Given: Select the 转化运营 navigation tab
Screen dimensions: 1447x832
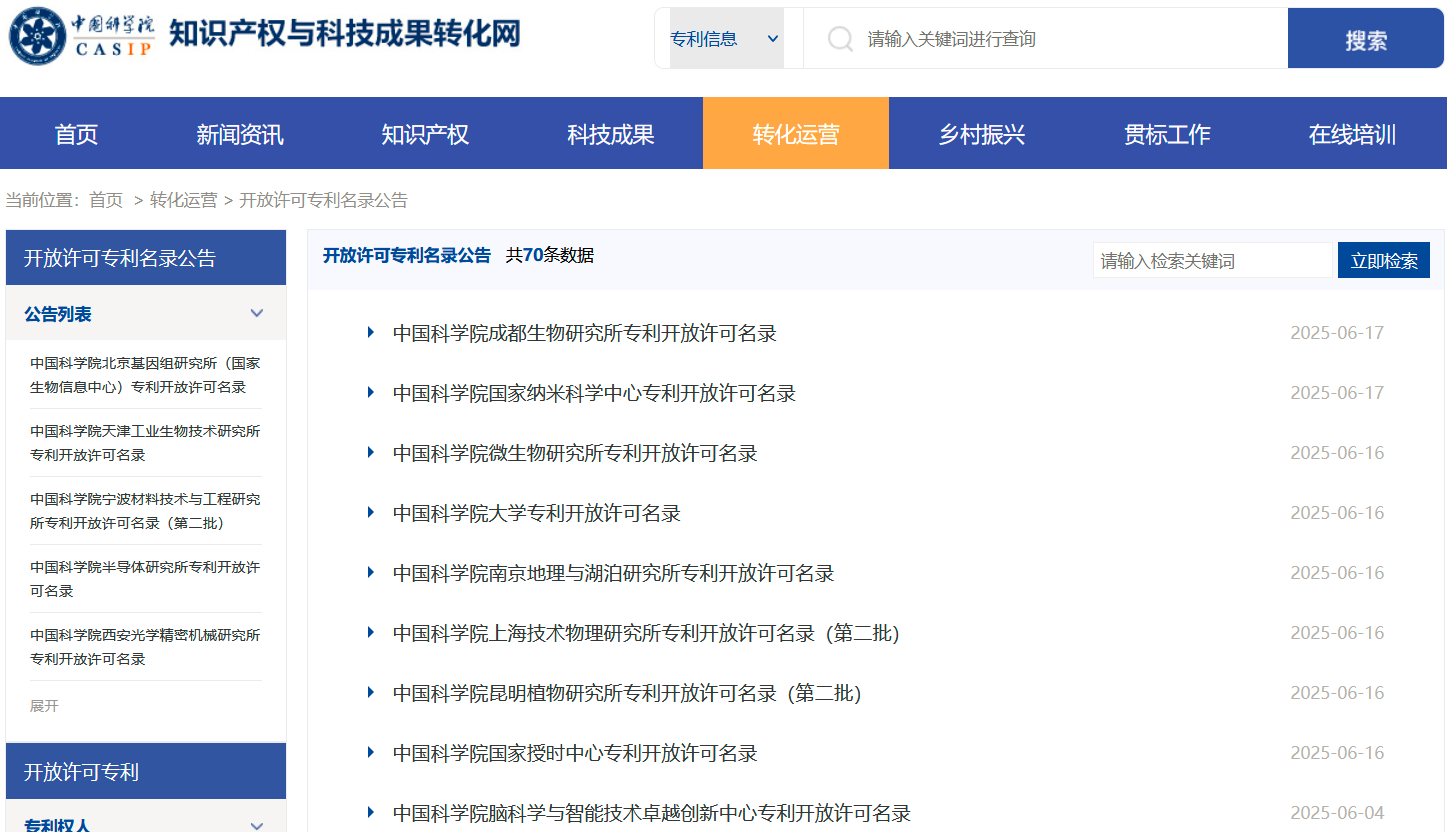Looking at the screenshot, I should pos(796,134).
